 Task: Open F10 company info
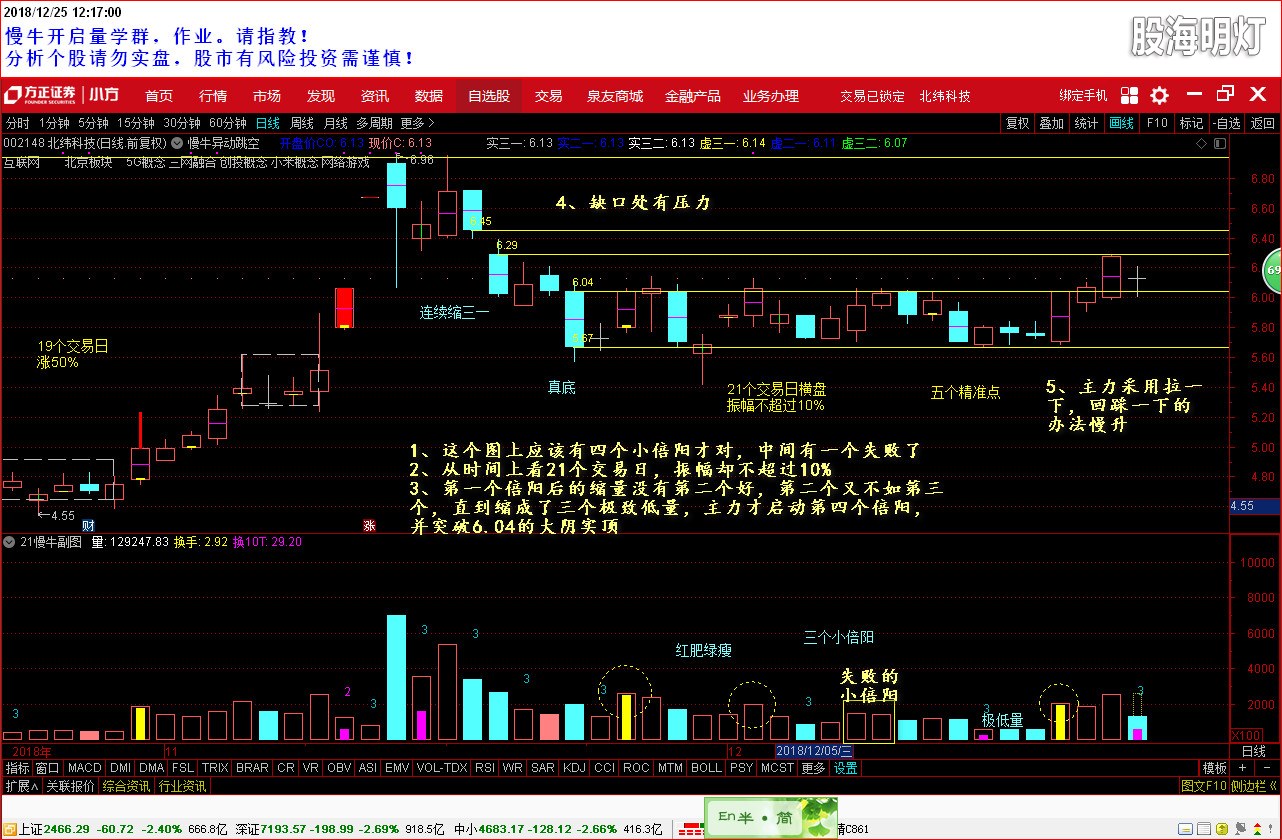[1157, 123]
